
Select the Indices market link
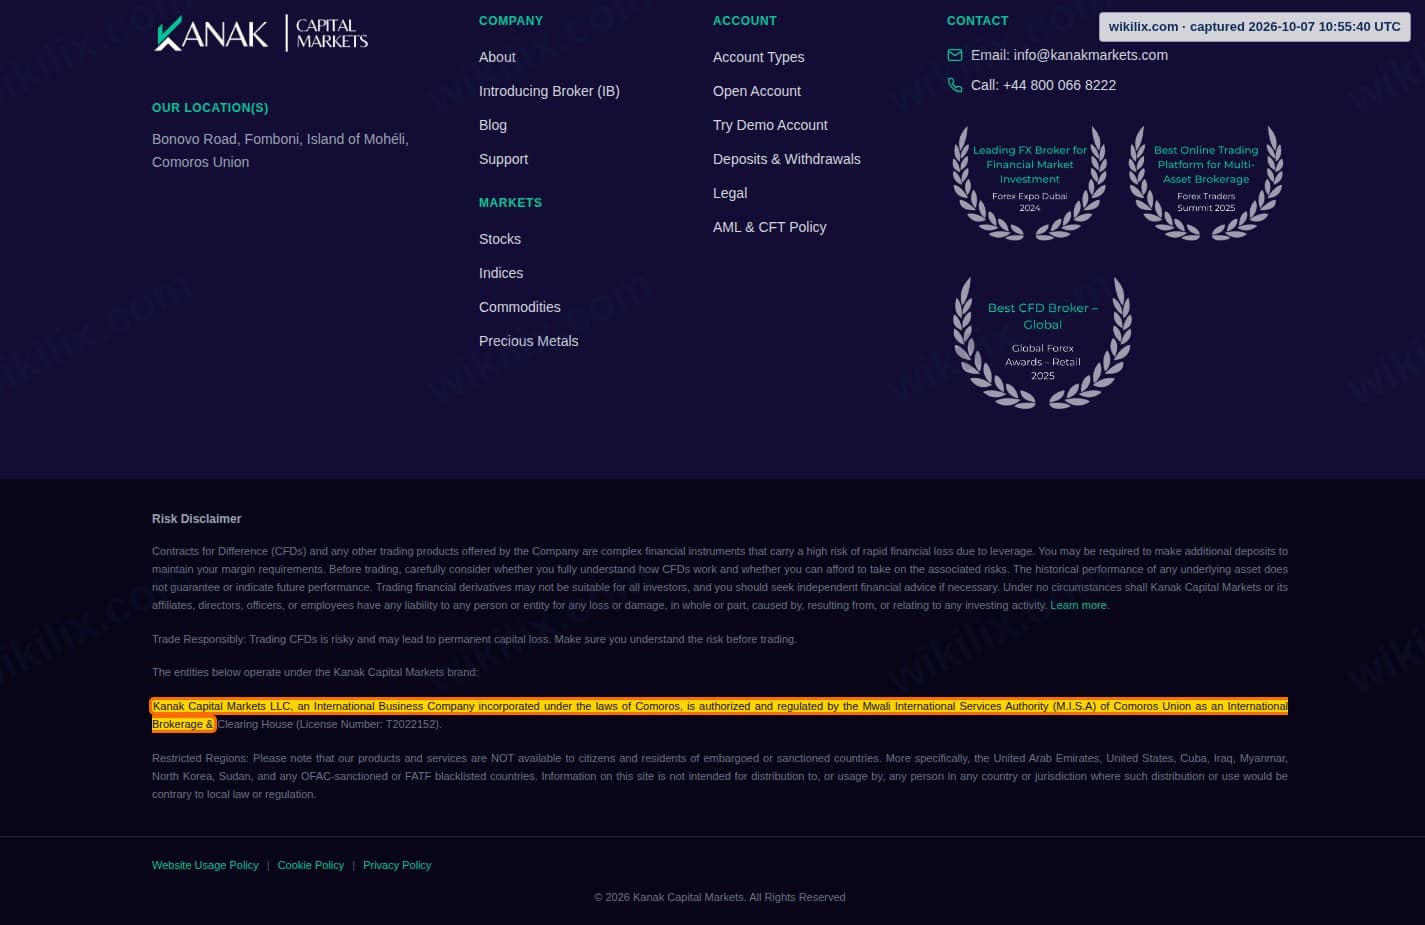click(501, 273)
